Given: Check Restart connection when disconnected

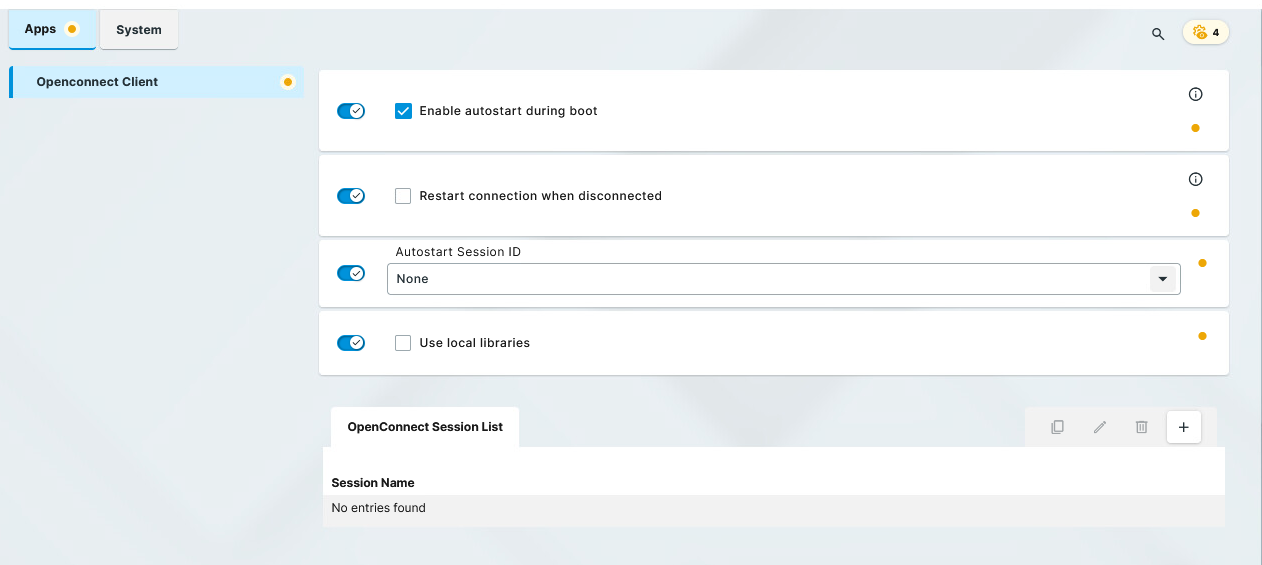Looking at the screenshot, I should coord(403,196).
